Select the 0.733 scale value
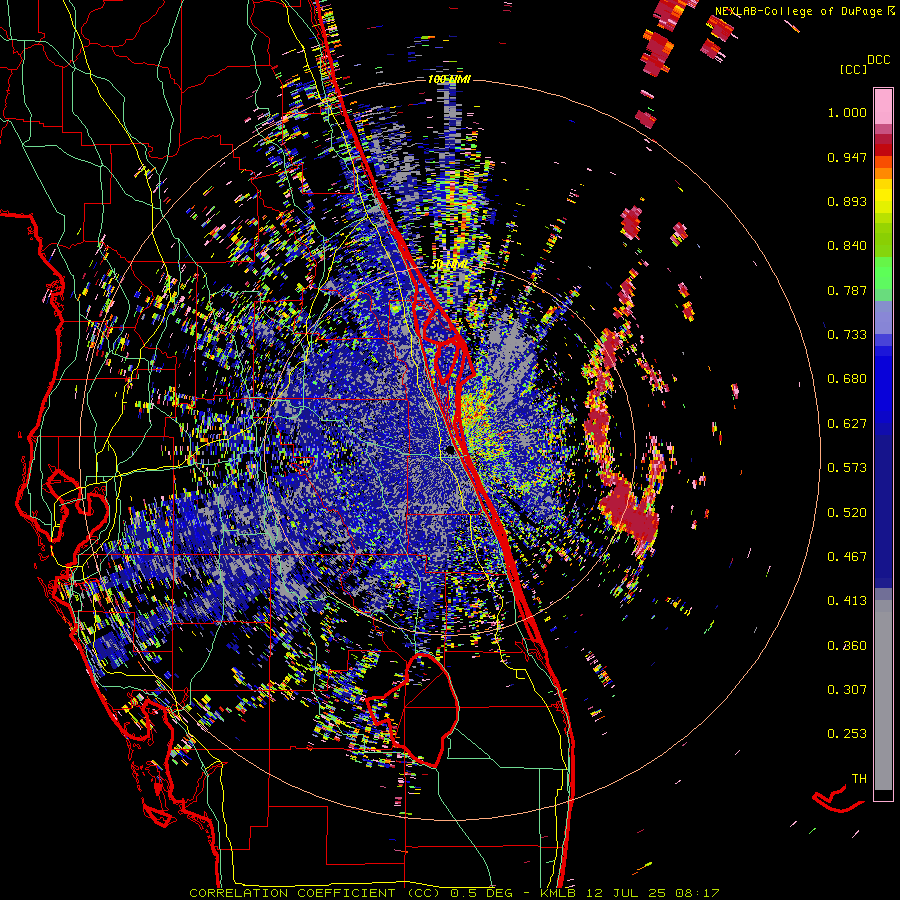Screen dimensions: 900x900 tap(847, 335)
